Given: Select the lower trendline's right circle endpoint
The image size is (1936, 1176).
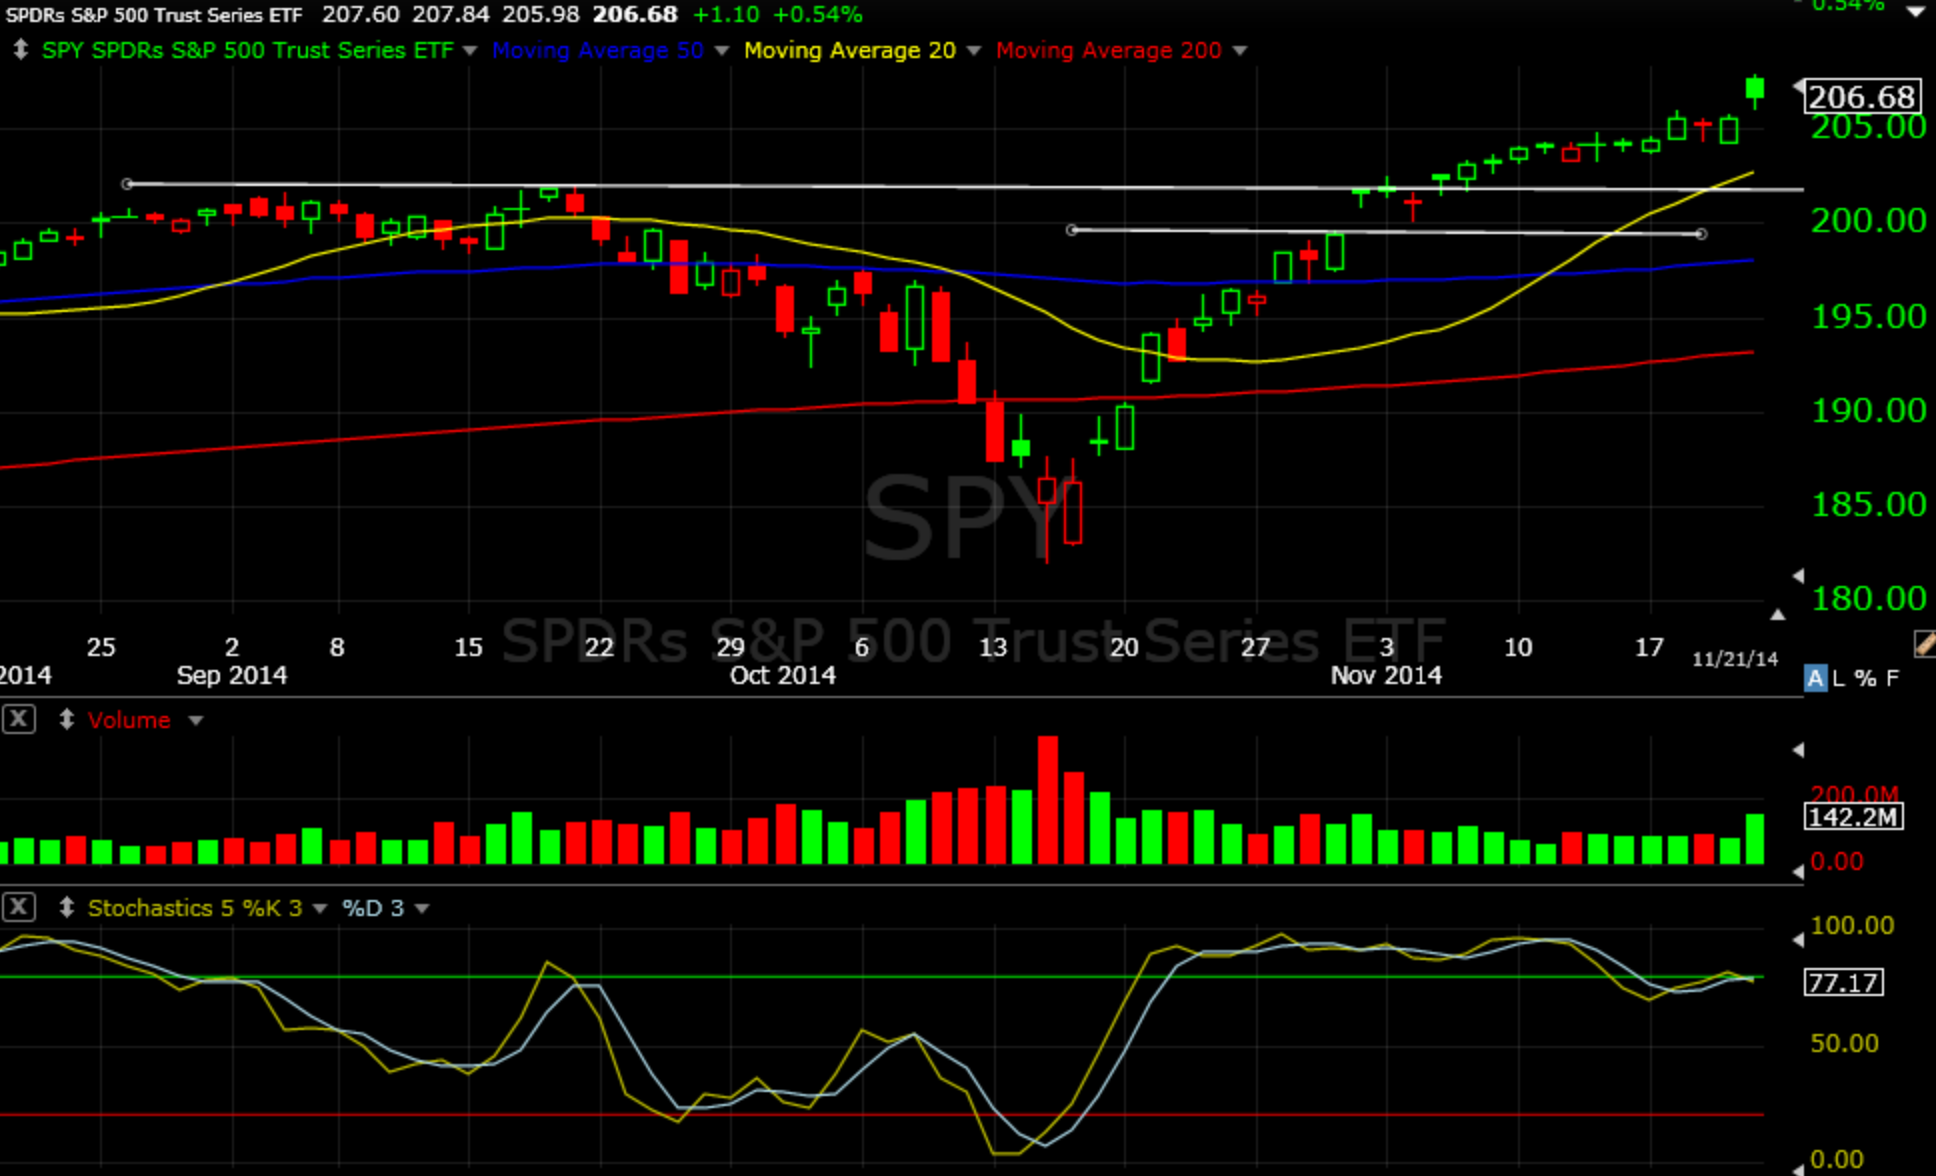Looking at the screenshot, I should [1701, 234].
